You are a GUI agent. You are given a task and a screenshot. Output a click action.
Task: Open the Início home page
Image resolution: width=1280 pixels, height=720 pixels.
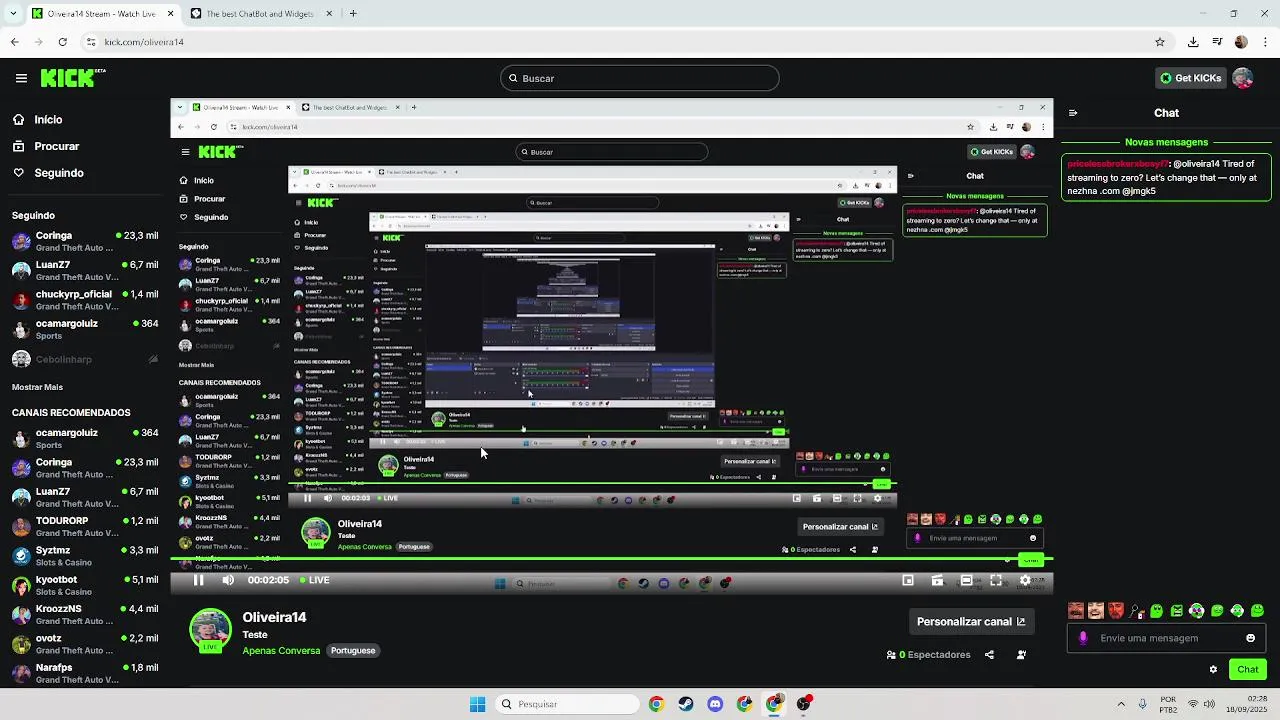pyautogui.click(x=37, y=119)
